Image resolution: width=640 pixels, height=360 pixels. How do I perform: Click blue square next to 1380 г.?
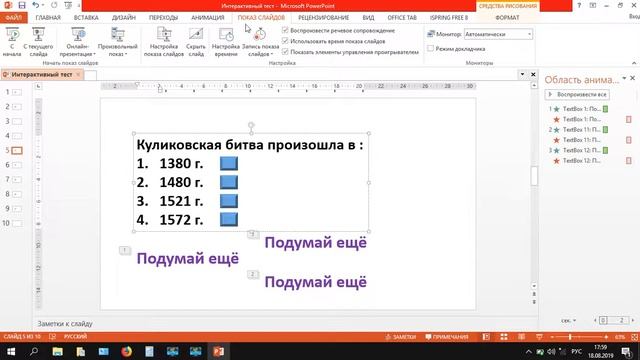229,163
